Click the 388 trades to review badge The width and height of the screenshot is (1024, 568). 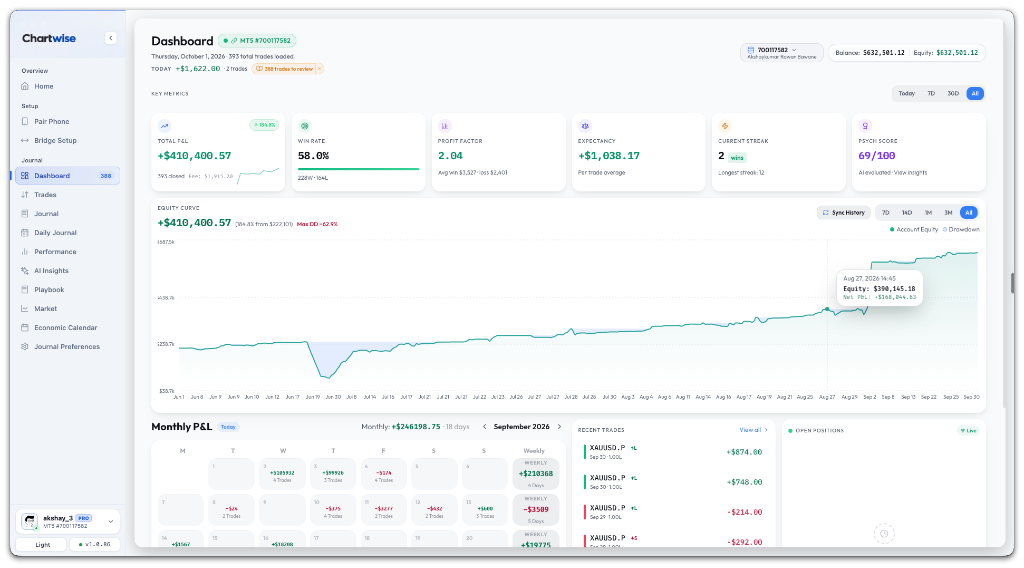[284, 69]
